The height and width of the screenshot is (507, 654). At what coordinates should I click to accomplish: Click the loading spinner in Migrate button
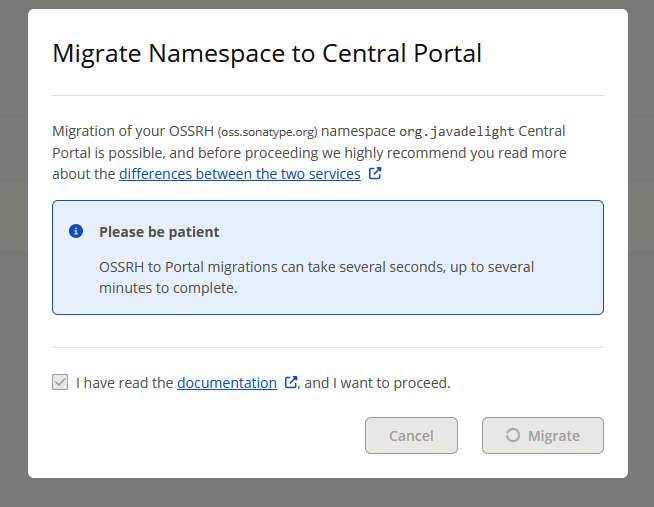coord(513,435)
